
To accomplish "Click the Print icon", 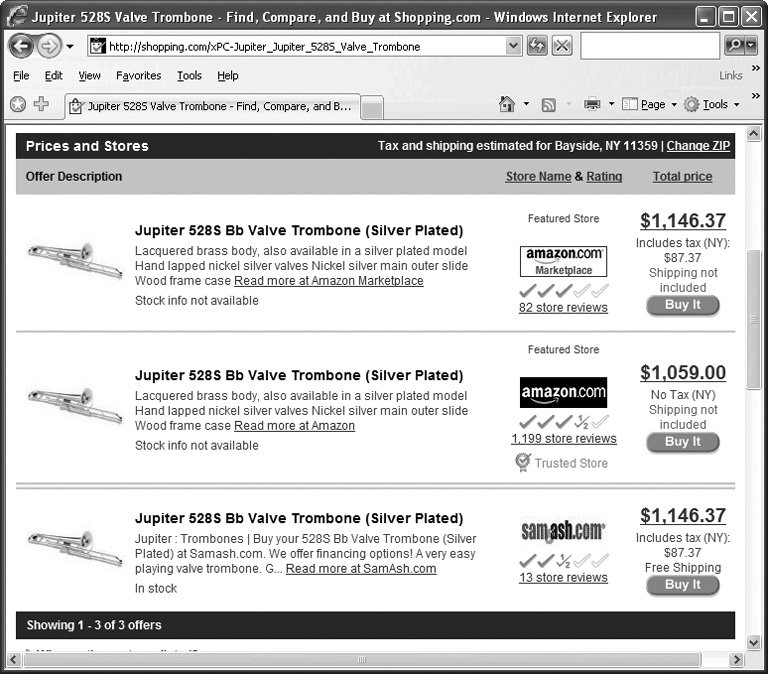I will point(591,104).
